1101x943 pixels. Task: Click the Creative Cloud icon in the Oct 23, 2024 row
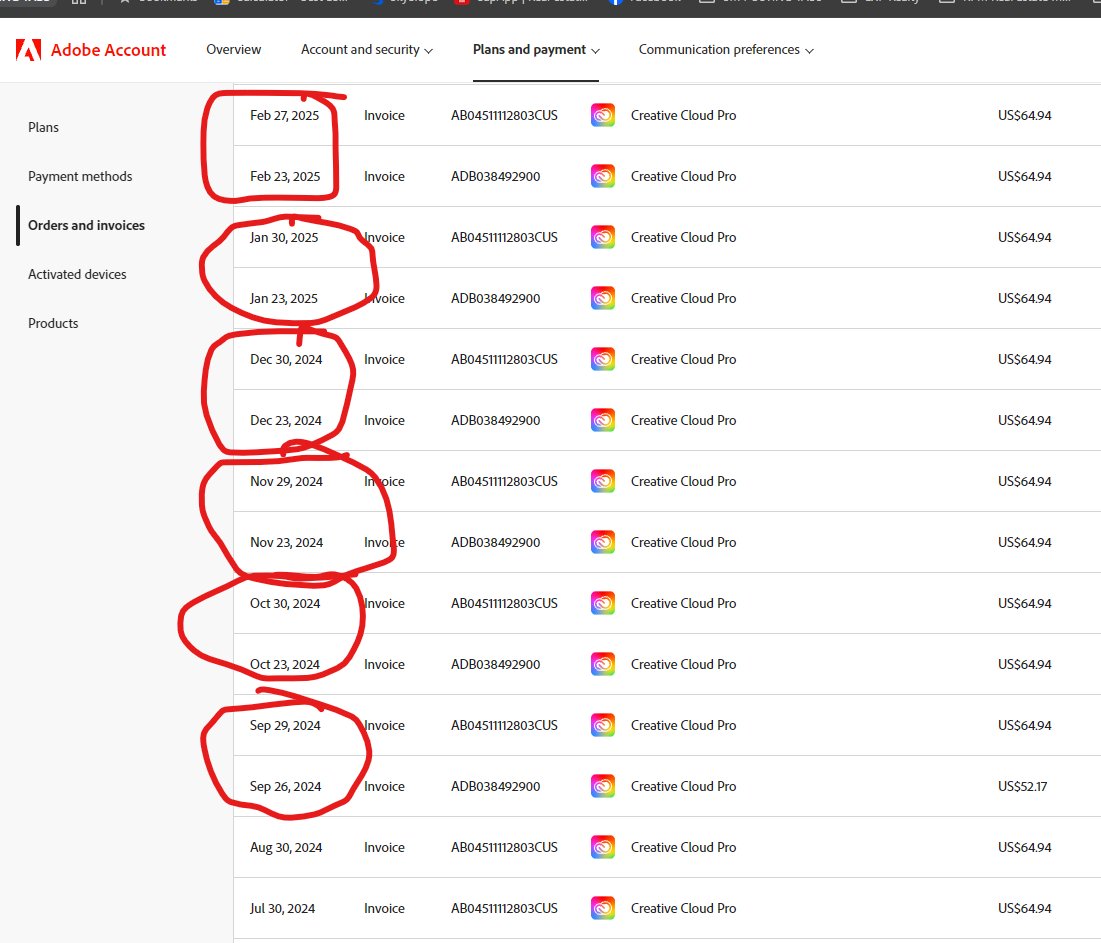point(603,665)
